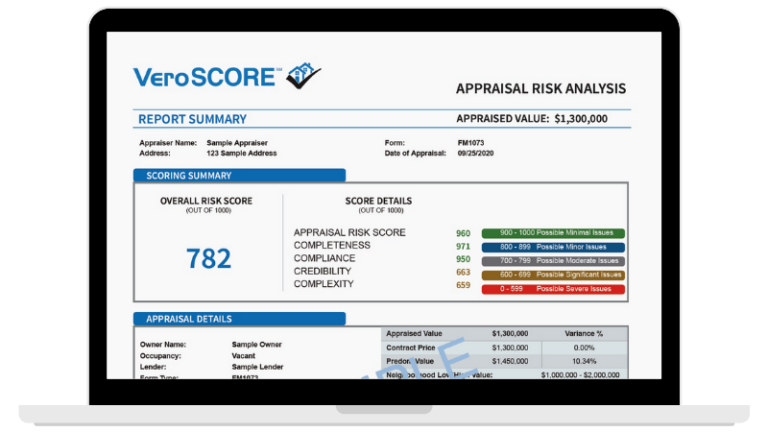Select the SCORING SUMMARY section header bar
This screenshot has width=768, height=432.
(x=240, y=175)
